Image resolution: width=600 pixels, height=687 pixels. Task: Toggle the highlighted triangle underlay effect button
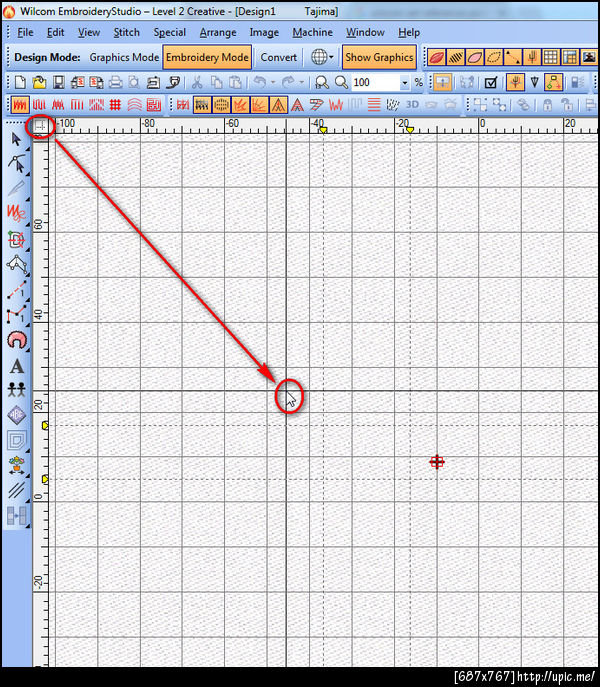[x=278, y=105]
